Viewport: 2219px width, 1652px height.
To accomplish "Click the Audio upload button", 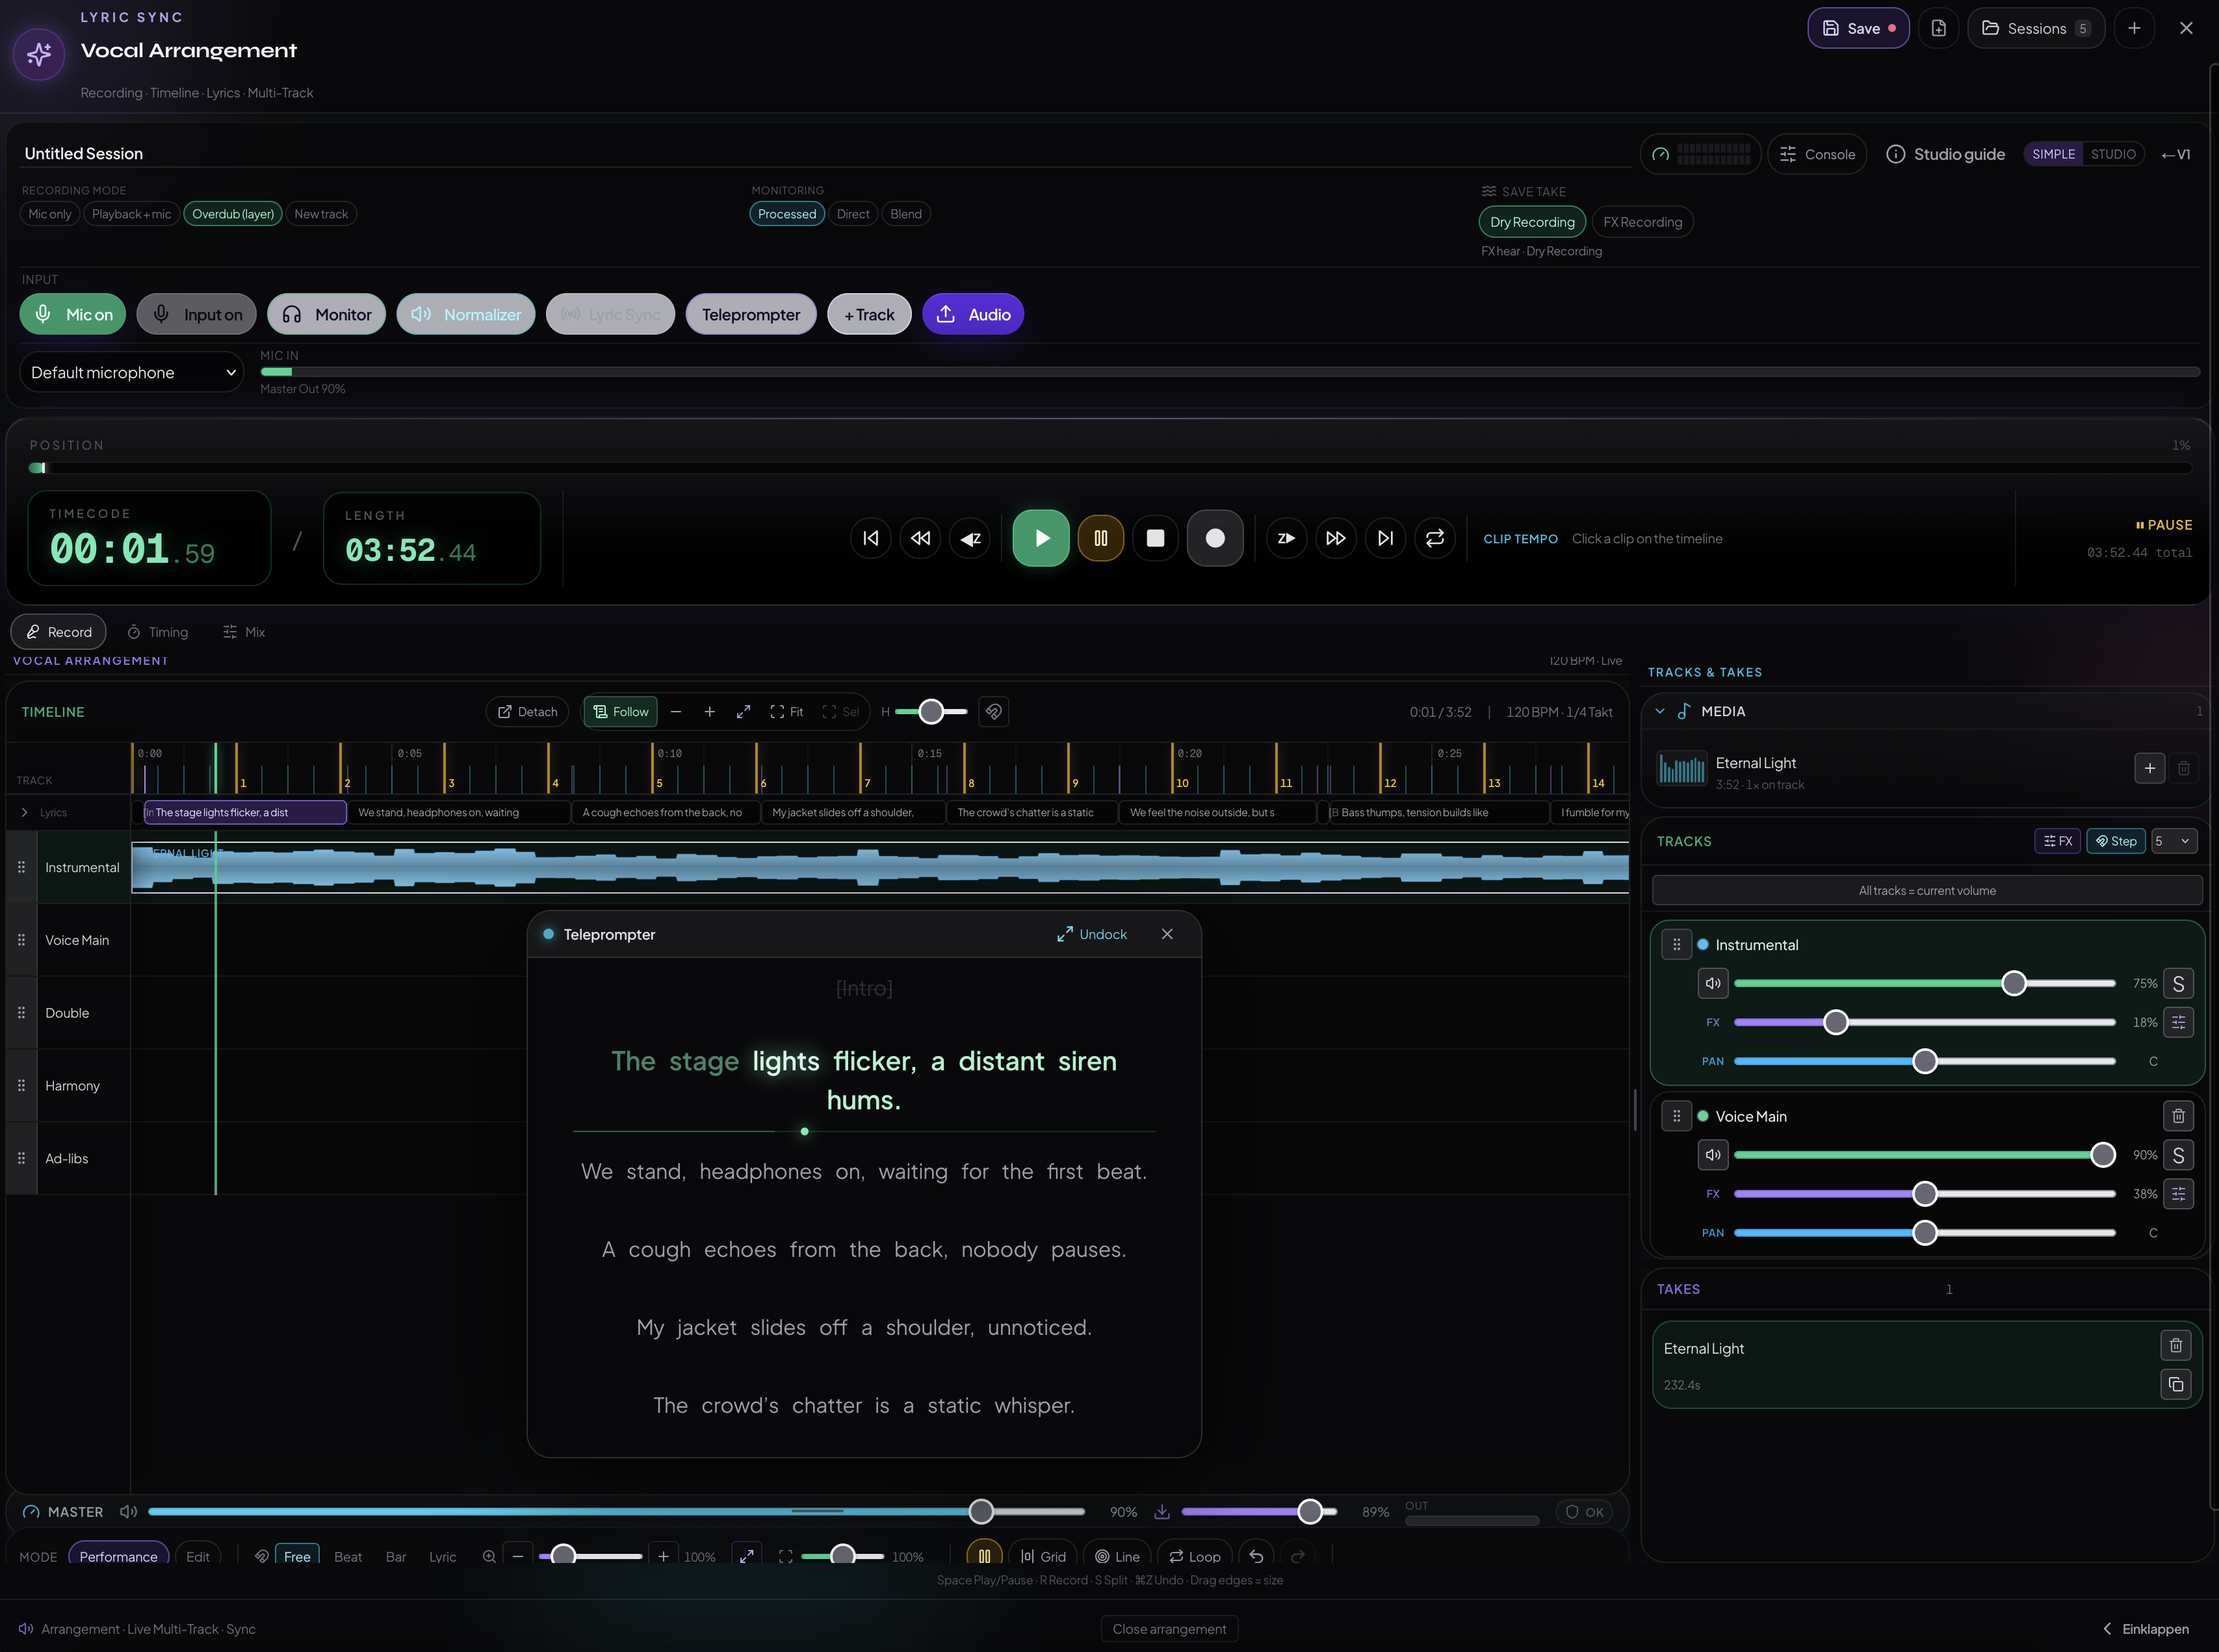I will 973,314.
